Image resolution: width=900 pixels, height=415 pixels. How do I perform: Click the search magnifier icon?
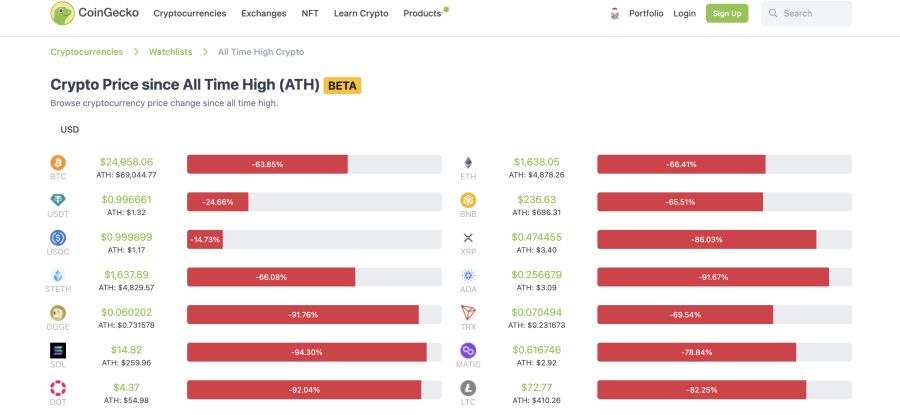(773, 13)
